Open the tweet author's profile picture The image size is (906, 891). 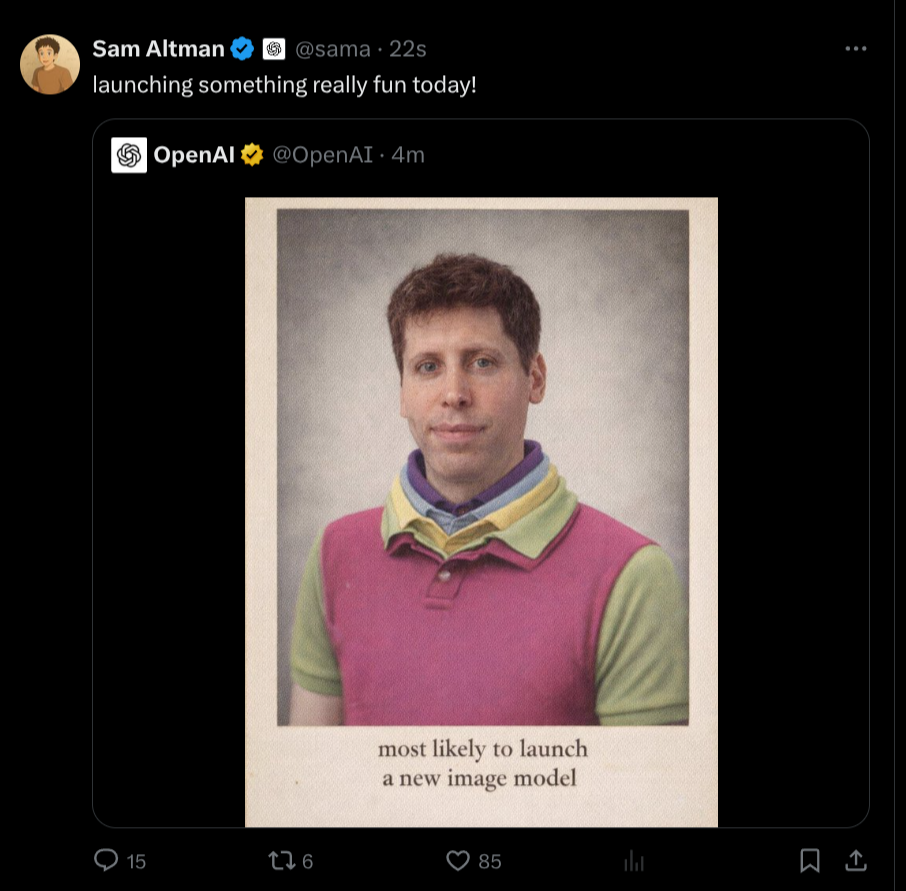50,64
